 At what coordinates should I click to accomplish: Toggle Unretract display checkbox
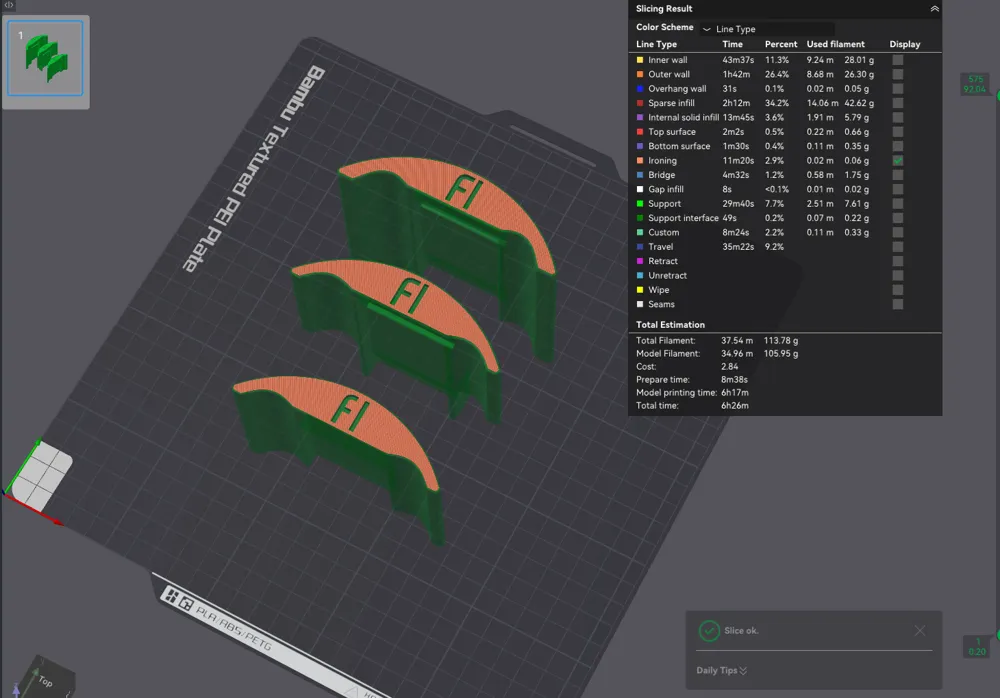[898, 276]
